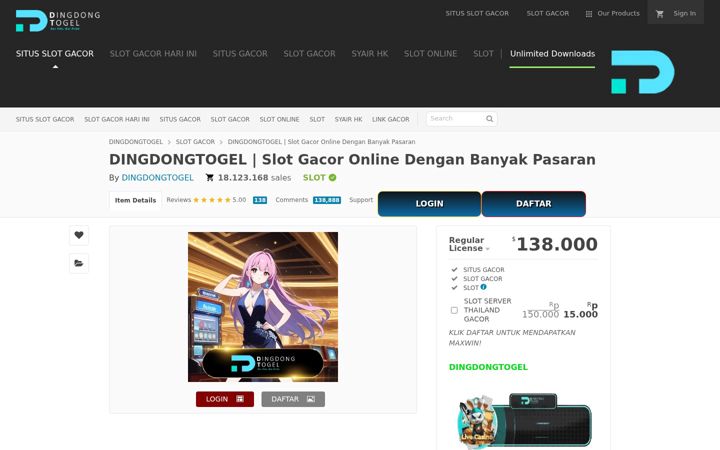Click DINGDONGTOGEL breadcrumb link
720x450 pixels.
(136, 142)
